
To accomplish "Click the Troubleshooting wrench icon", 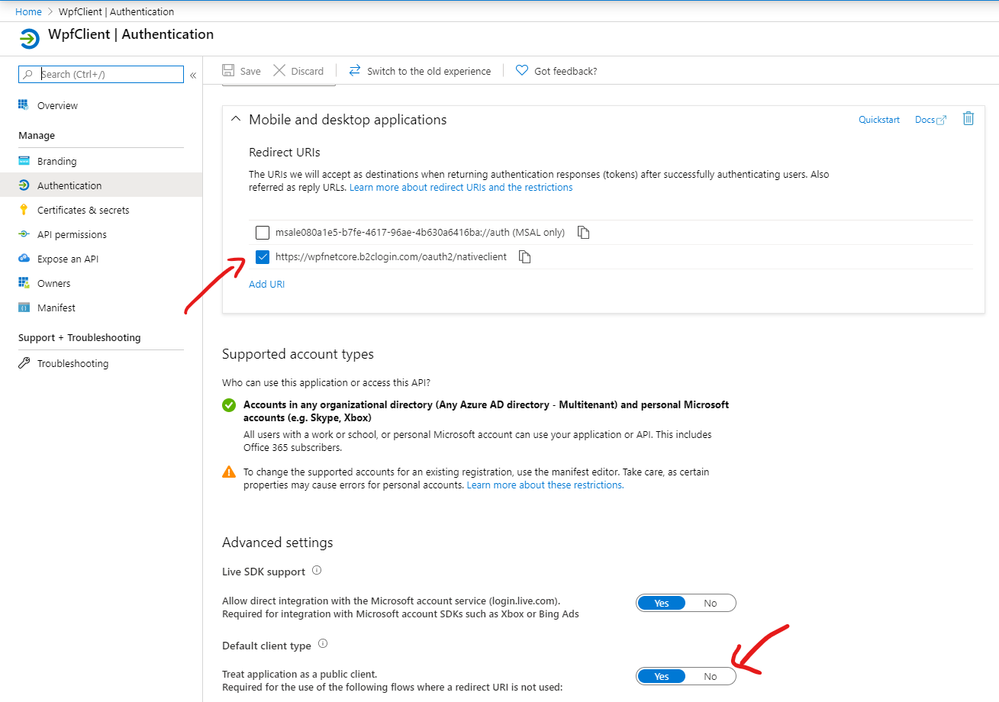I will [24, 363].
